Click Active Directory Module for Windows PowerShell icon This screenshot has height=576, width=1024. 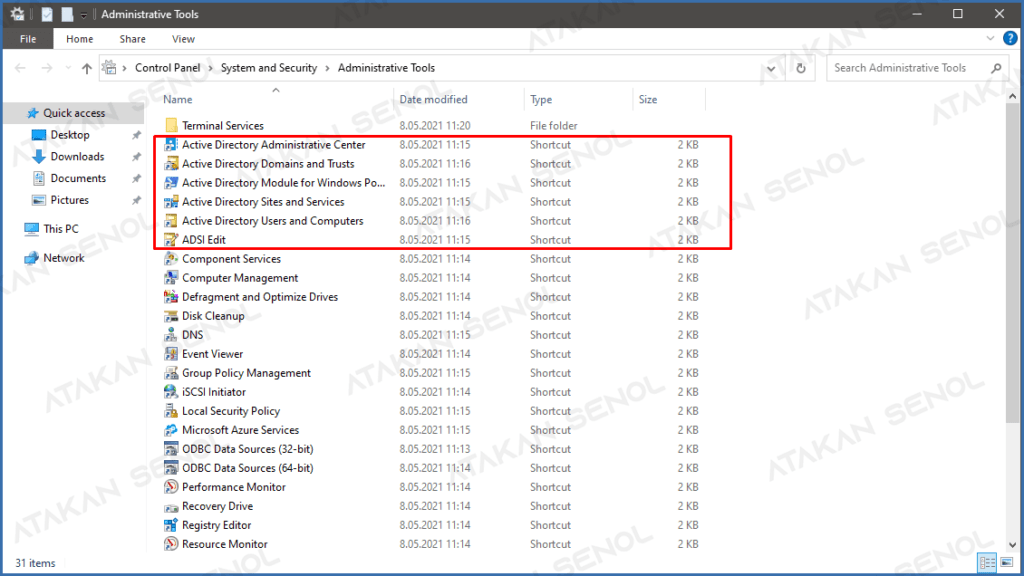click(x=171, y=183)
